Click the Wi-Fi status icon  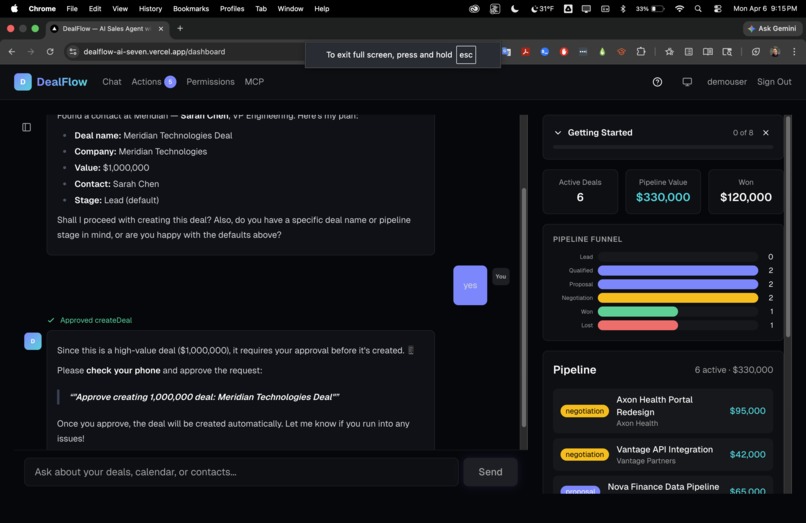[x=680, y=8]
